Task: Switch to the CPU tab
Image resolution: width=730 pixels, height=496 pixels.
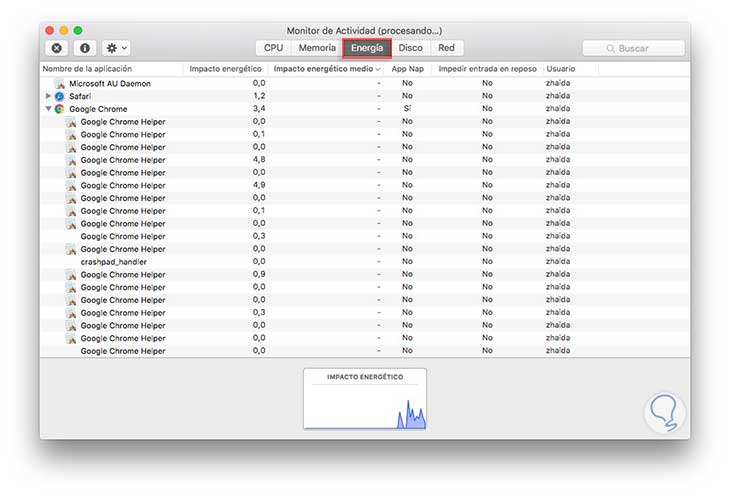Action: (273, 48)
